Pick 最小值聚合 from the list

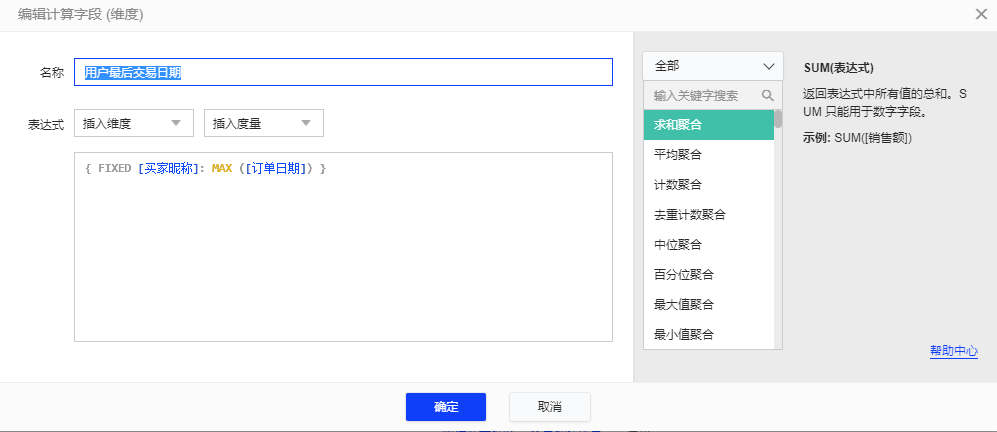(x=708, y=334)
